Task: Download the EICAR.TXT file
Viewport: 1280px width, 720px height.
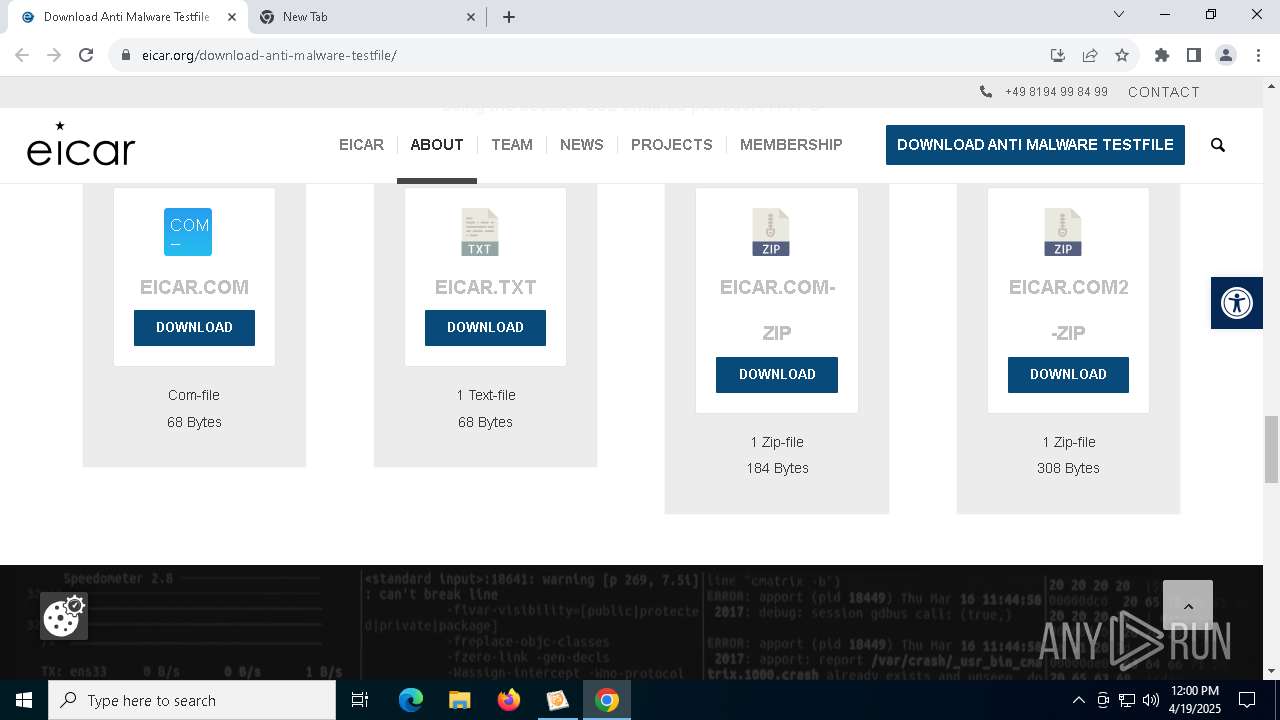Action: tap(485, 328)
